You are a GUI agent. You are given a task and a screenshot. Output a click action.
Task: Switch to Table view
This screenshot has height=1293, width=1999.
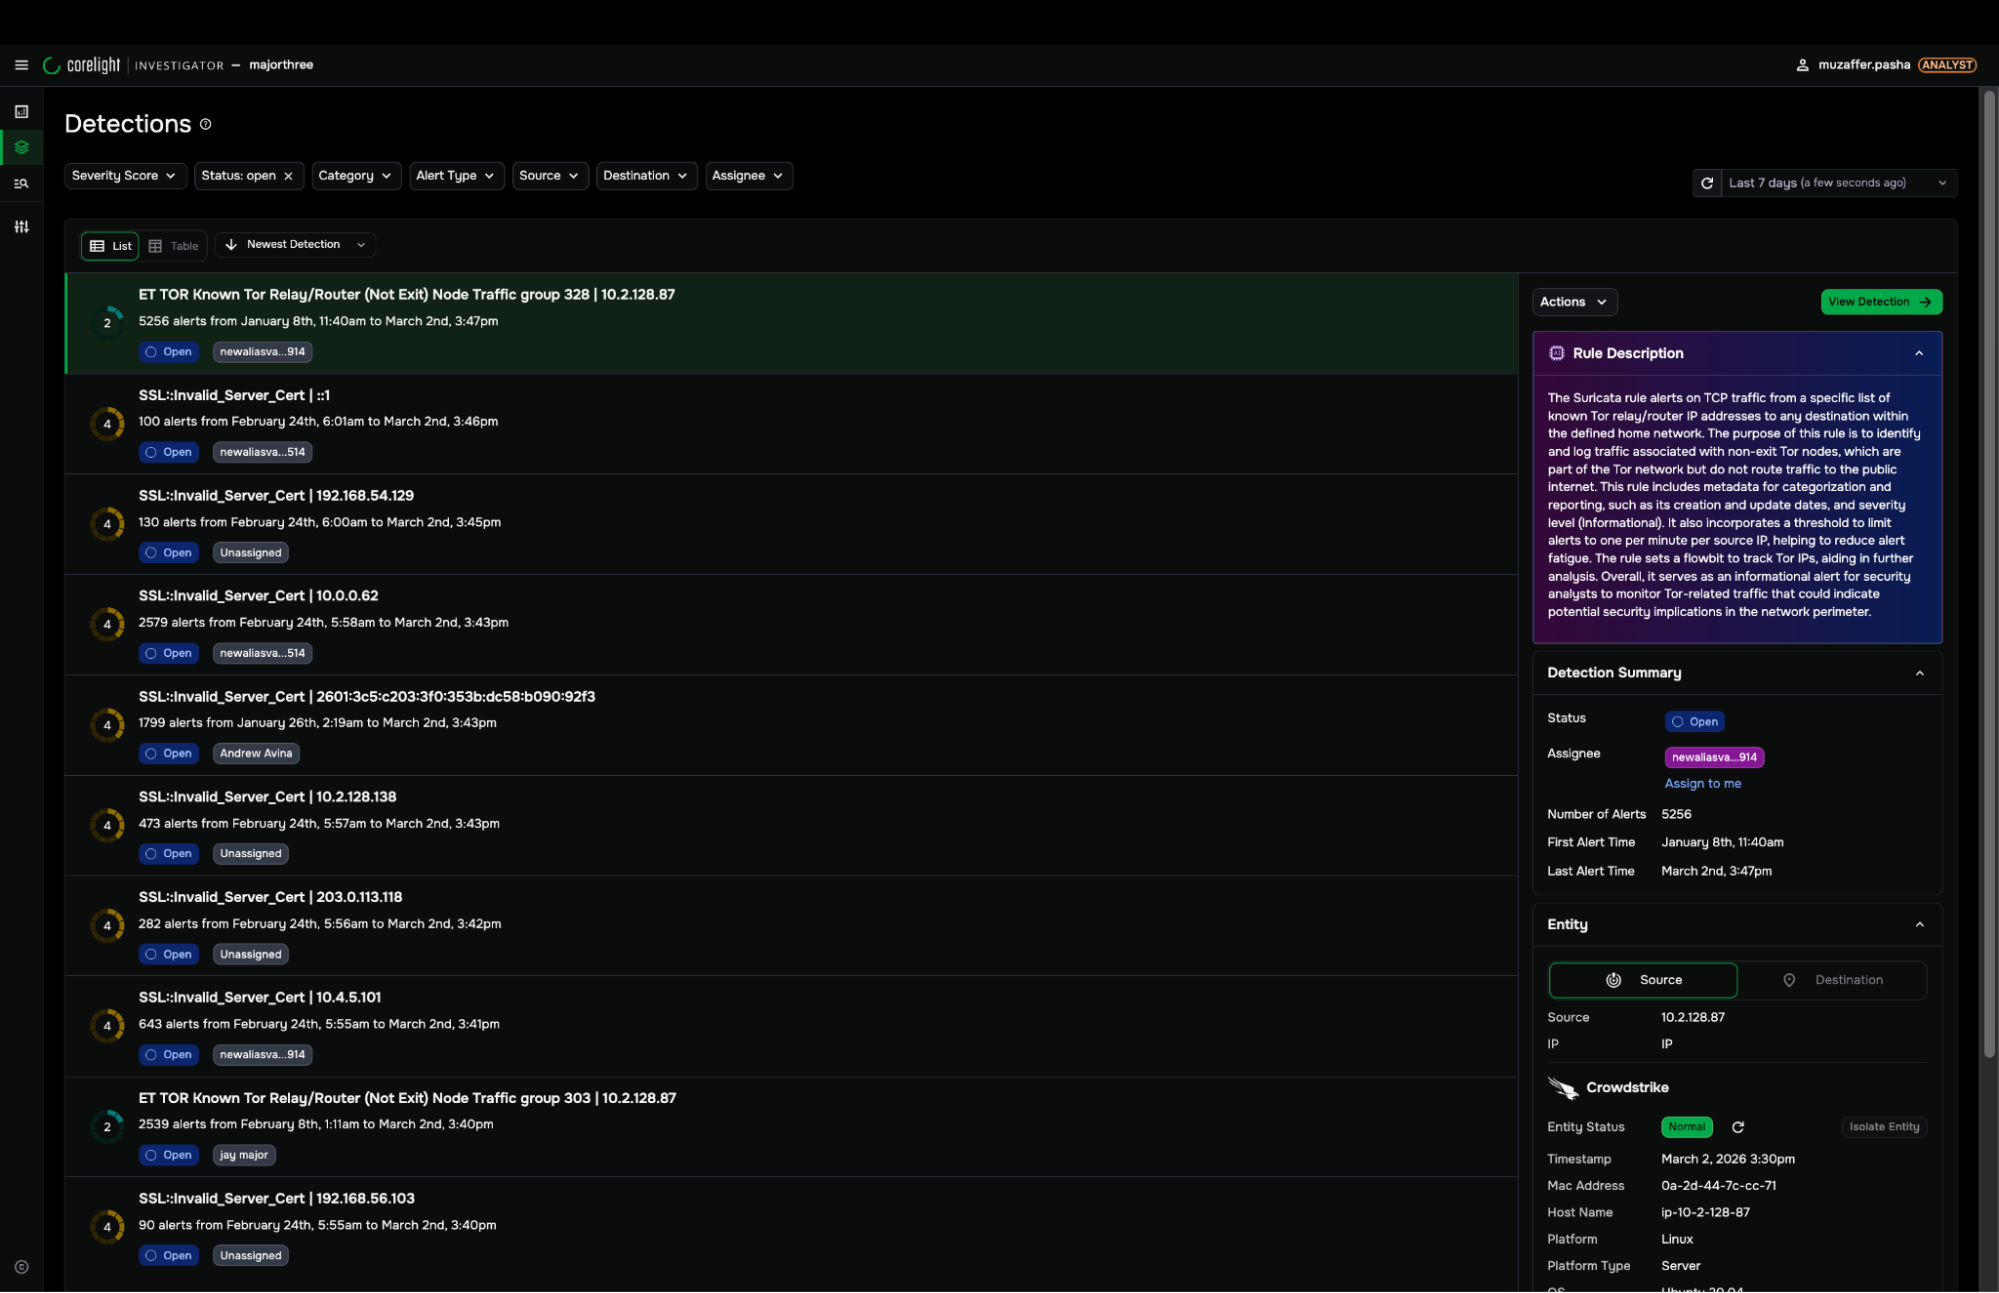point(174,246)
